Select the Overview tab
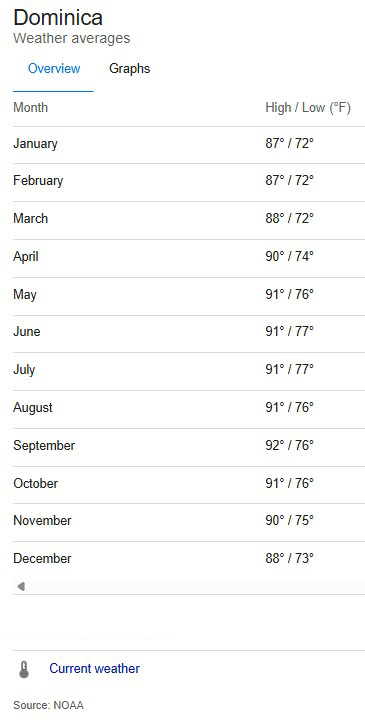The image size is (365, 721). coord(54,69)
